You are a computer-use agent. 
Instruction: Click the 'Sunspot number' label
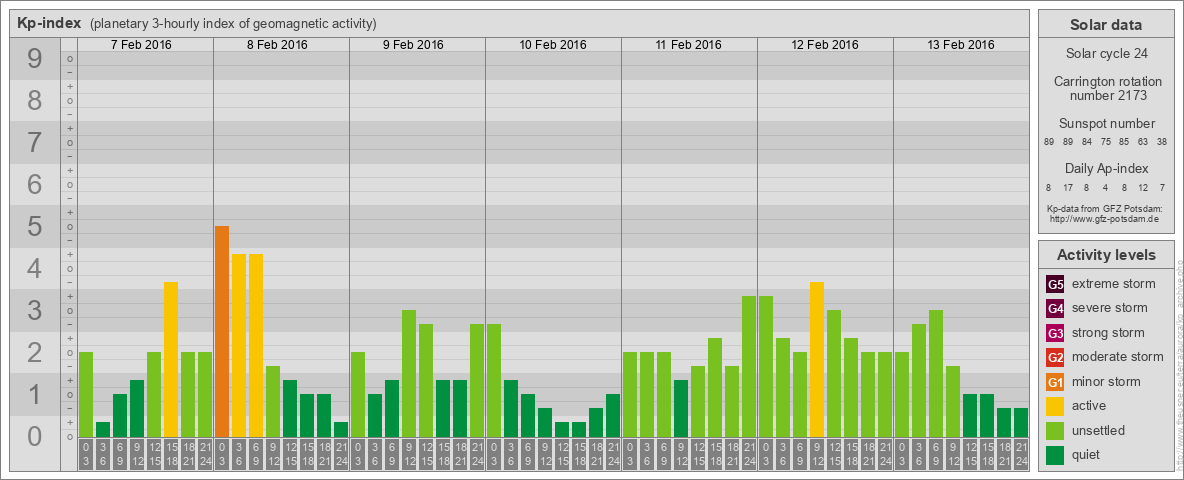pos(1107,124)
